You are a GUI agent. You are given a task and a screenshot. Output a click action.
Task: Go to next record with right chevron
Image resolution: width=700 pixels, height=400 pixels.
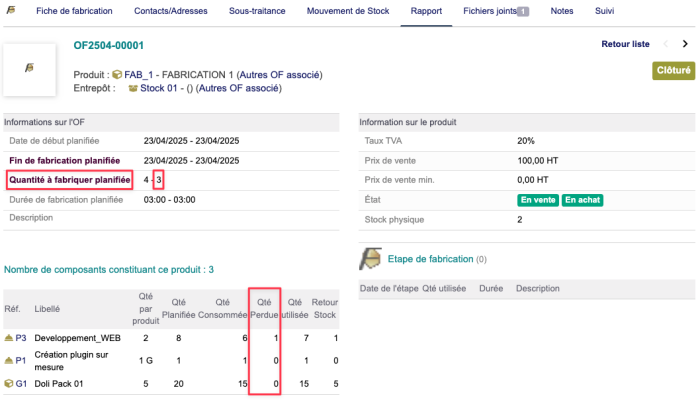pos(685,44)
